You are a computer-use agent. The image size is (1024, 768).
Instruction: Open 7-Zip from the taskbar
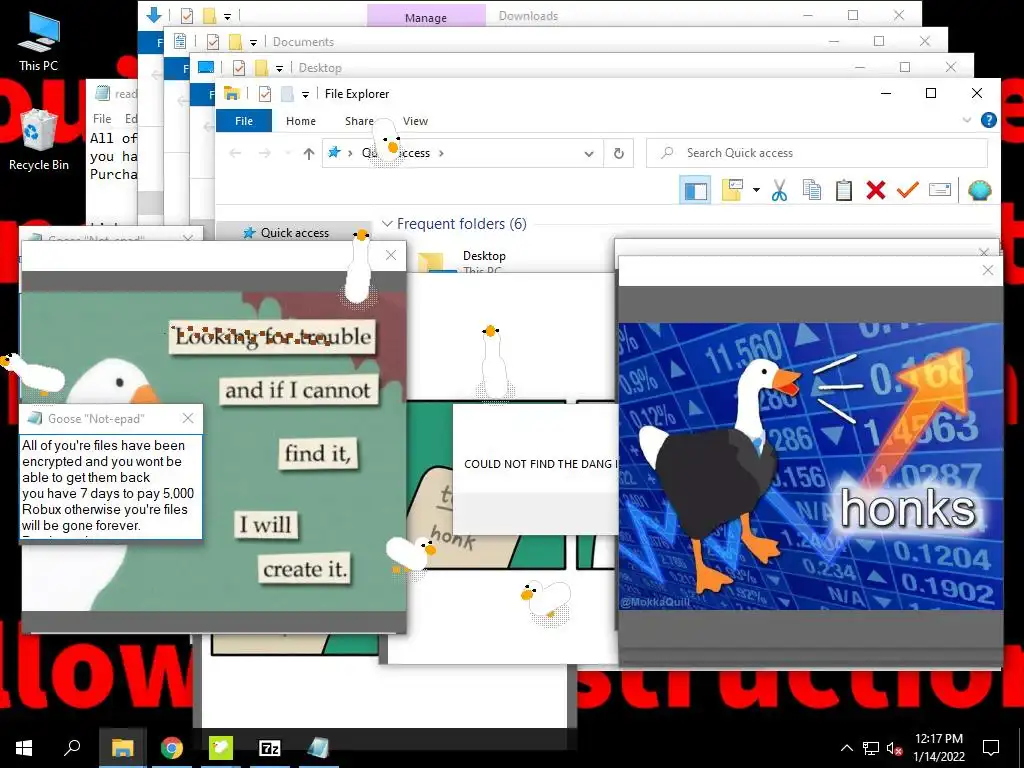point(270,748)
